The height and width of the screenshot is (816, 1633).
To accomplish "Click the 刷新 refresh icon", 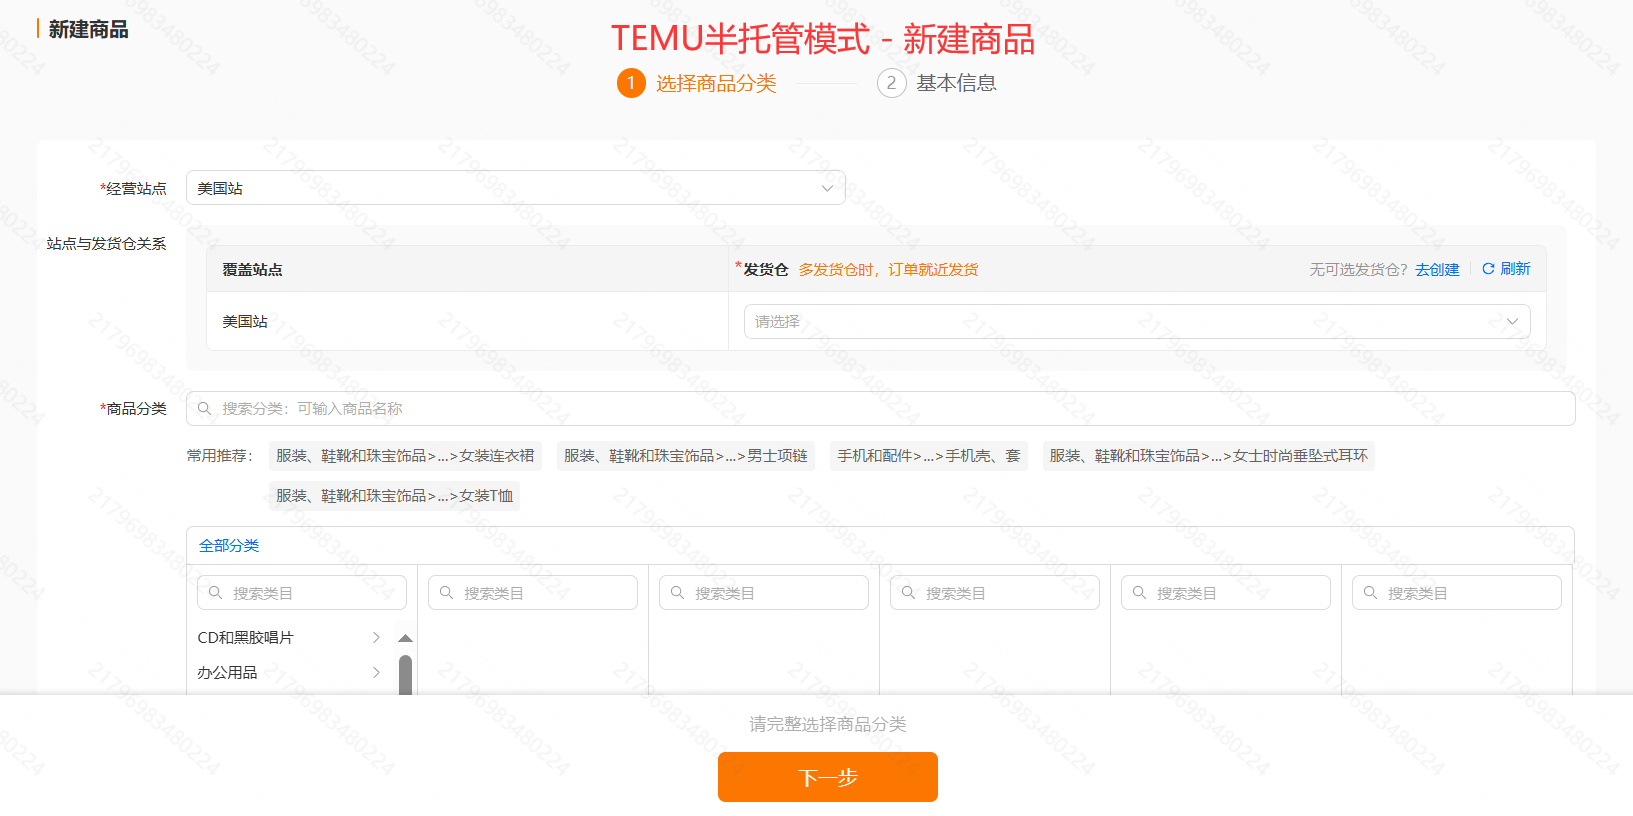I will click(1488, 269).
